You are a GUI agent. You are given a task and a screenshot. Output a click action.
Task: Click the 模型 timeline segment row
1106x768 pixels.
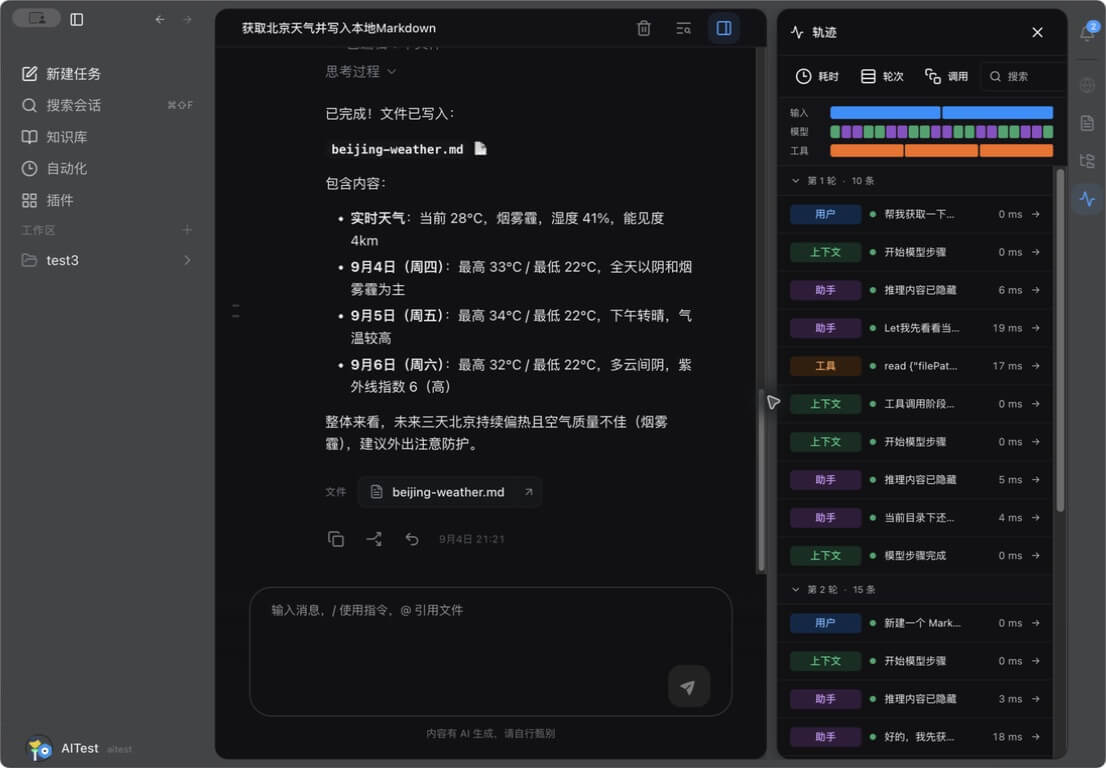(941, 132)
